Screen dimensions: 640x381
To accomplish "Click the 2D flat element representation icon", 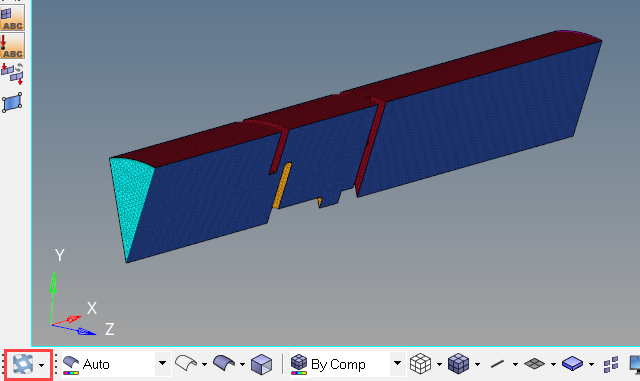I will (x=534, y=363).
